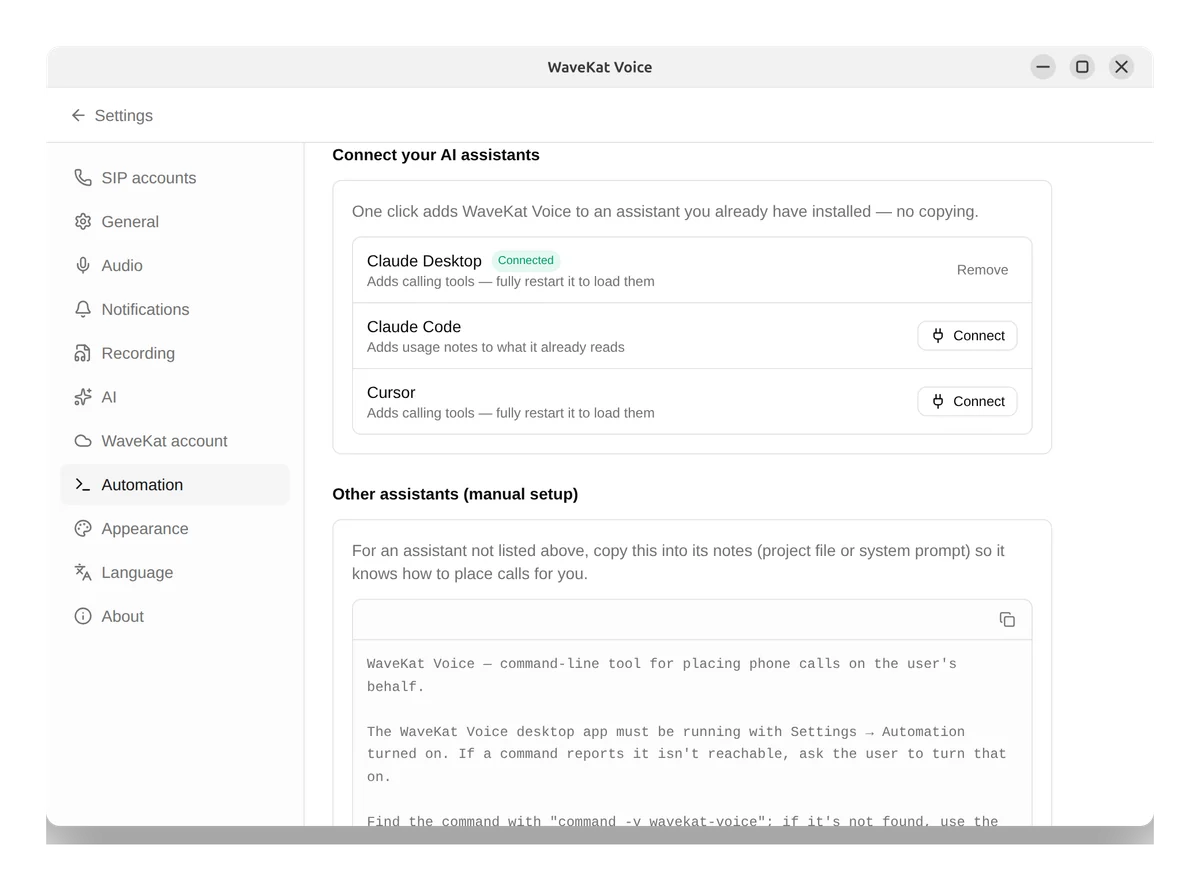Select the AI settings section
This screenshot has width=1200, height=872.
[x=175, y=397]
